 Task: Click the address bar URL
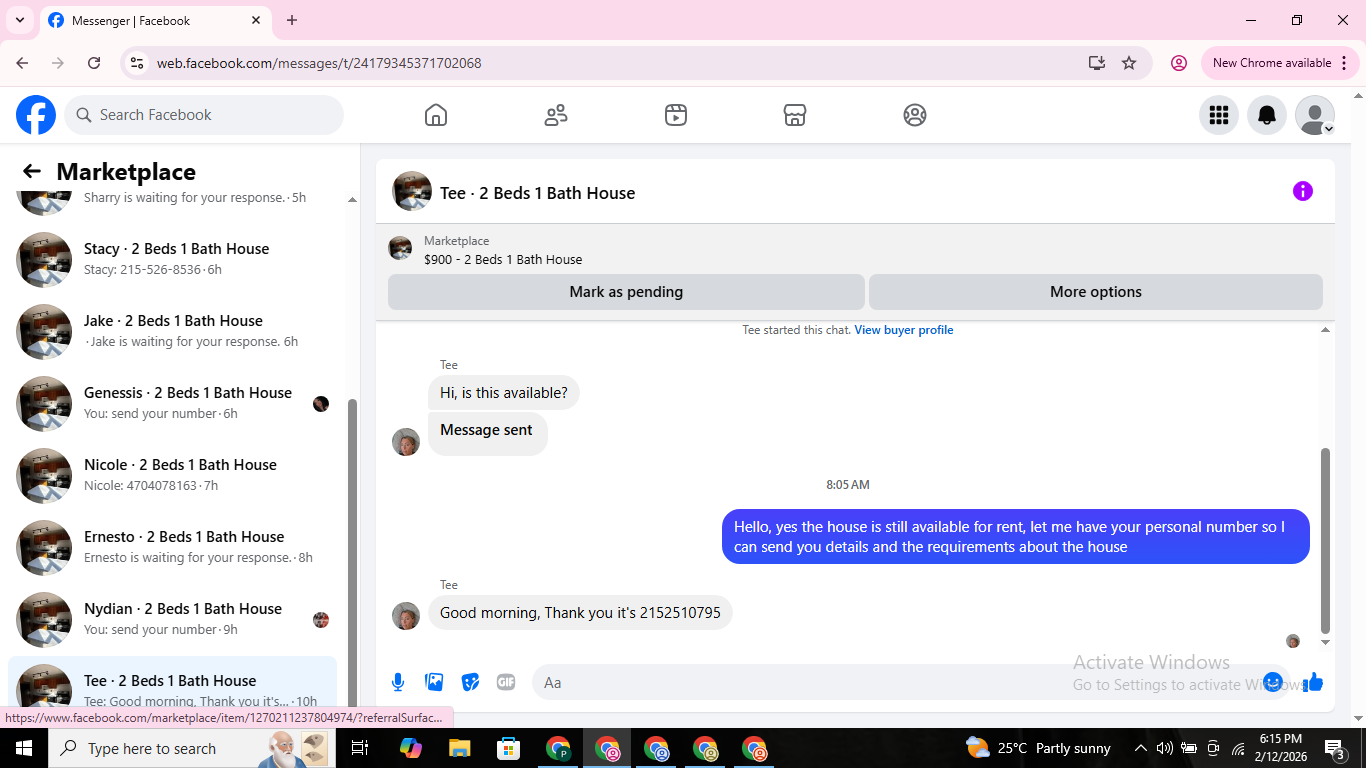point(319,63)
